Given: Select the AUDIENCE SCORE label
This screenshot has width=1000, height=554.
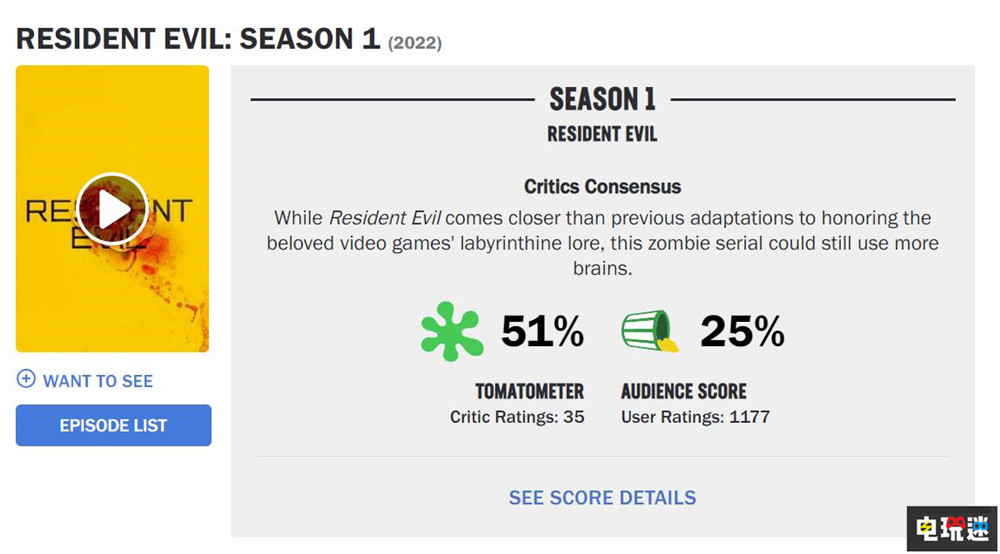Looking at the screenshot, I should click(x=683, y=391).
